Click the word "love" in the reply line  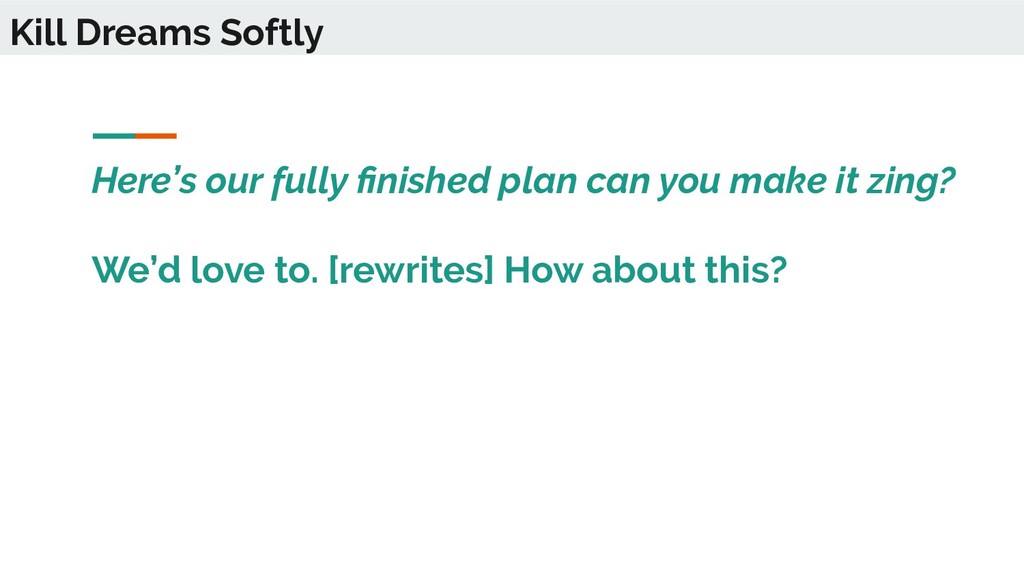227,270
